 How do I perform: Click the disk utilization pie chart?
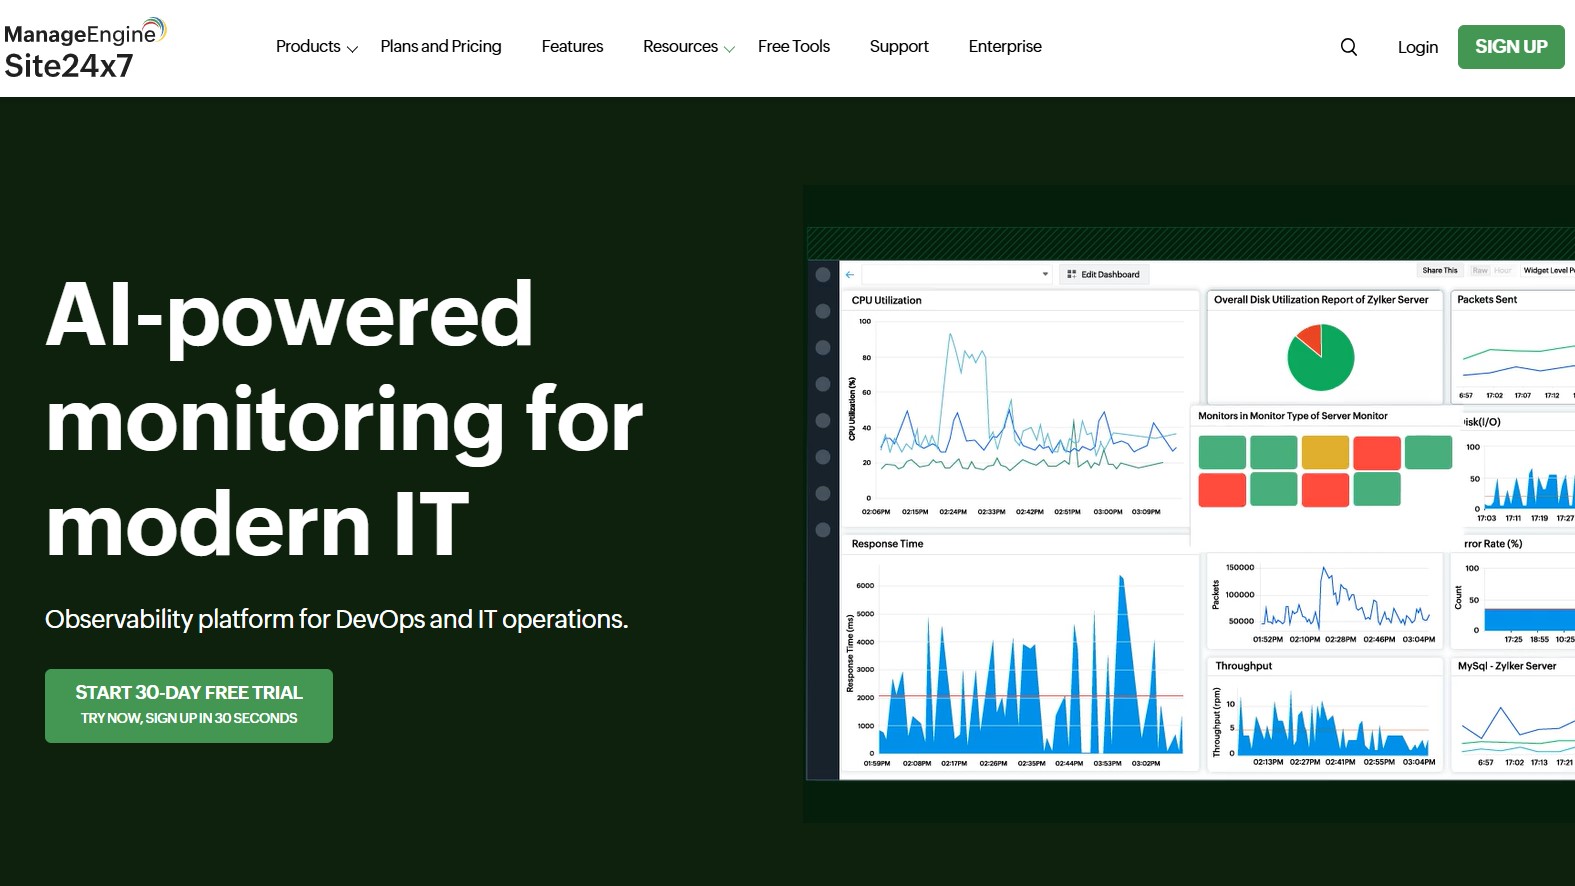(x=1320, y=357)
